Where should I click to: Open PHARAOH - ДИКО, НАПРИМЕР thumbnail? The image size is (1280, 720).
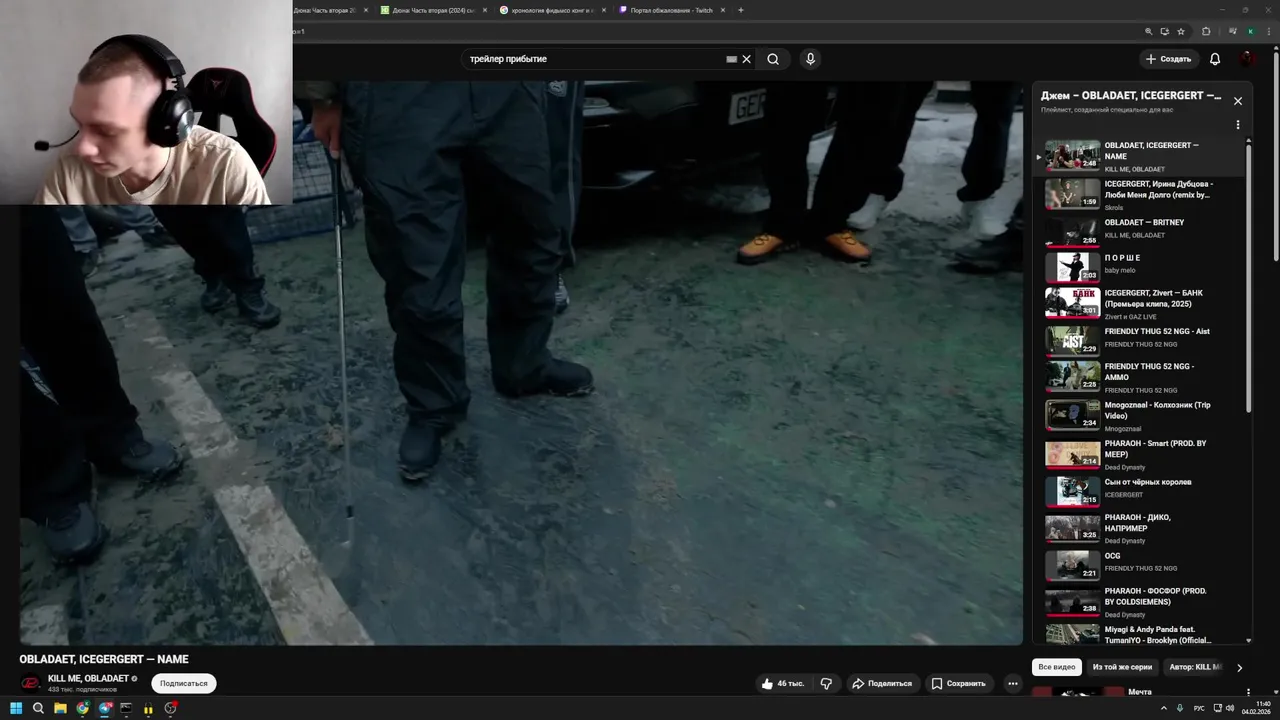(1072, 528)
